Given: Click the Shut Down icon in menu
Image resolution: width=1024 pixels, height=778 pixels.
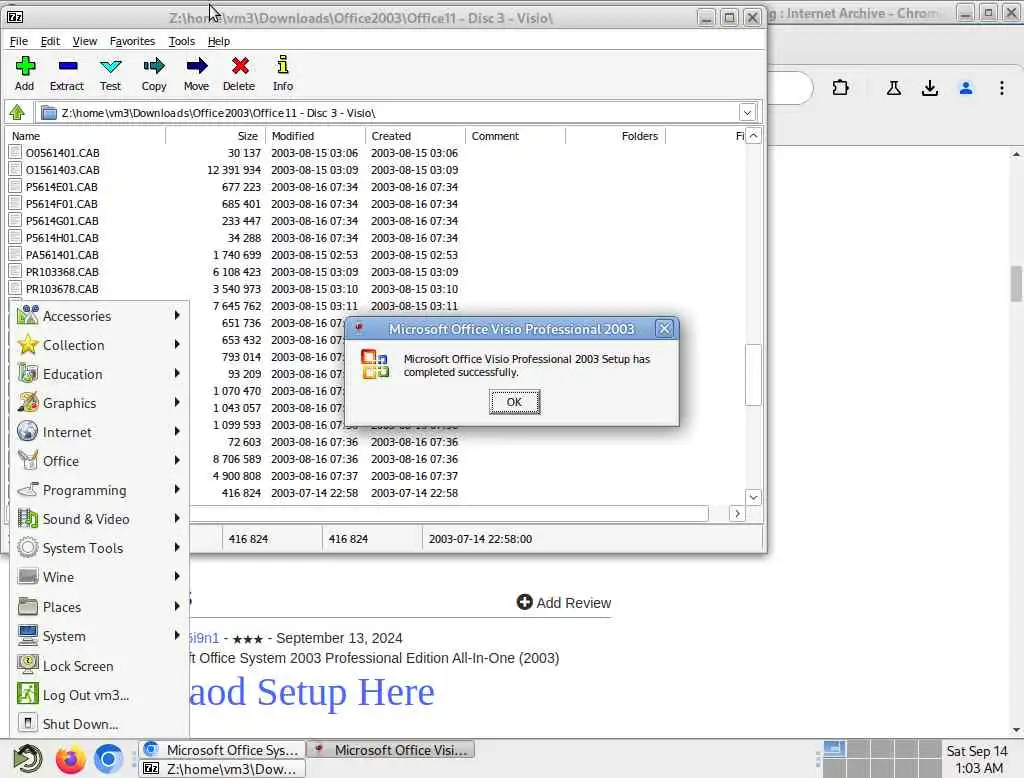Looking at the screenshot, I should [x=27, y=723].
